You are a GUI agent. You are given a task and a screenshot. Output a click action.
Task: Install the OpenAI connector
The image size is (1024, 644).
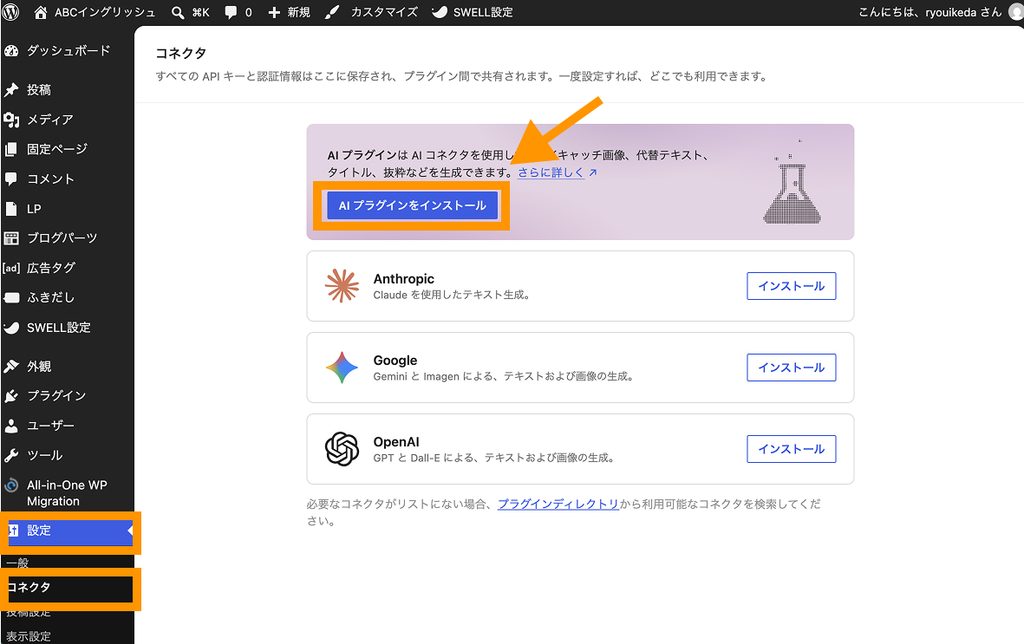tap(791, 449)
